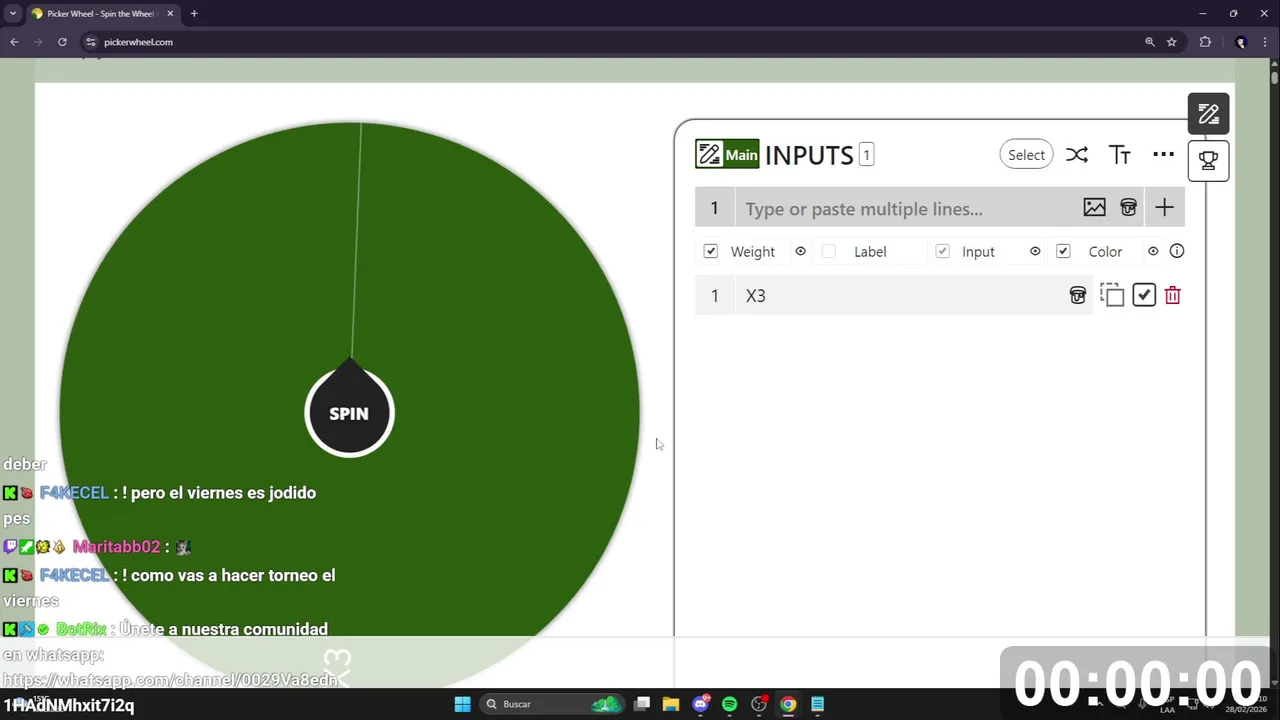Open the page zoom control in address bar

coord(1150,42)
